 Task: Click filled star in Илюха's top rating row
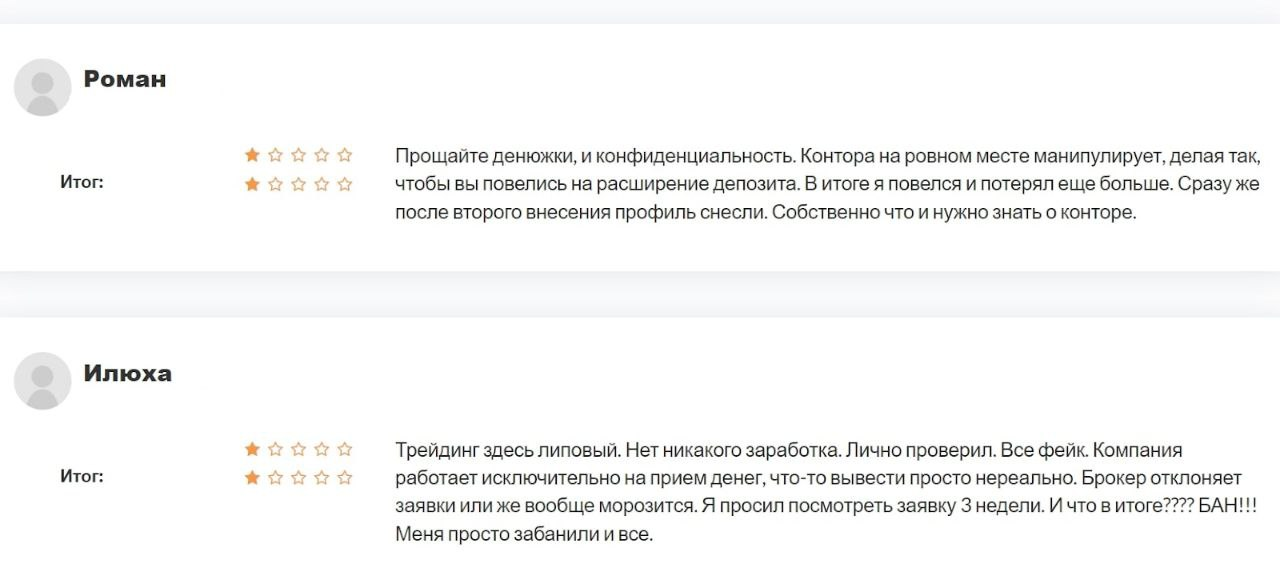tap(252, 449)
